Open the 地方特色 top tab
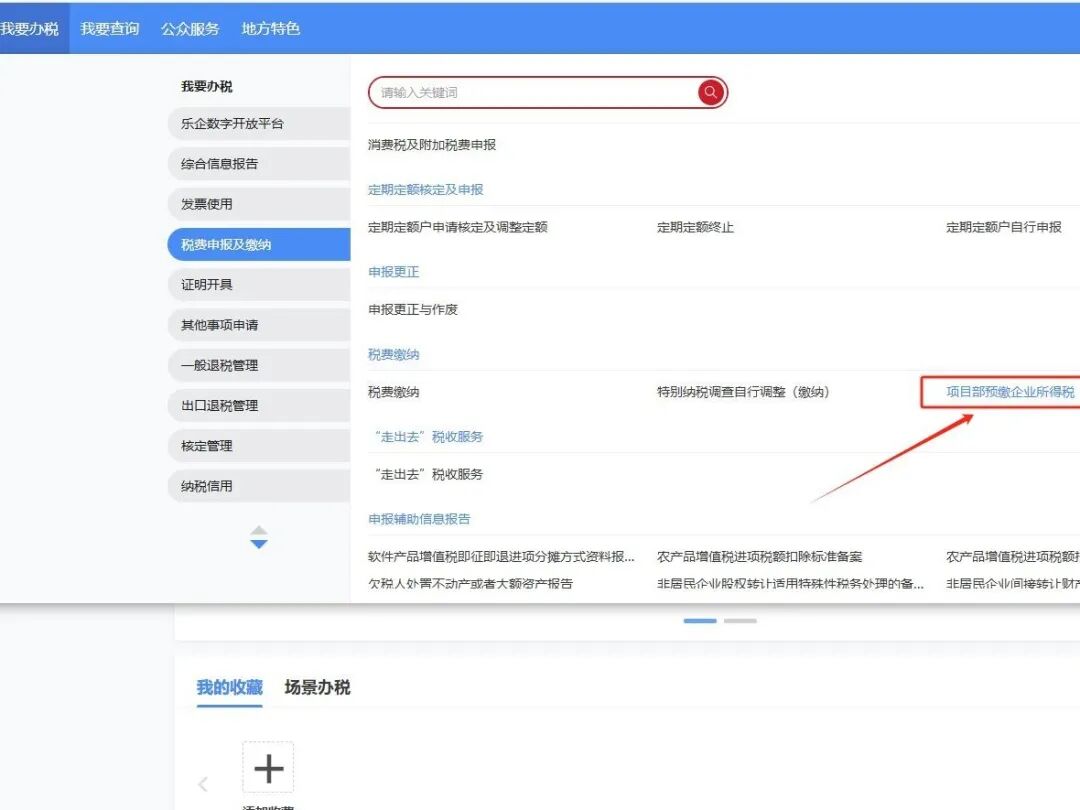 (271, 28)
